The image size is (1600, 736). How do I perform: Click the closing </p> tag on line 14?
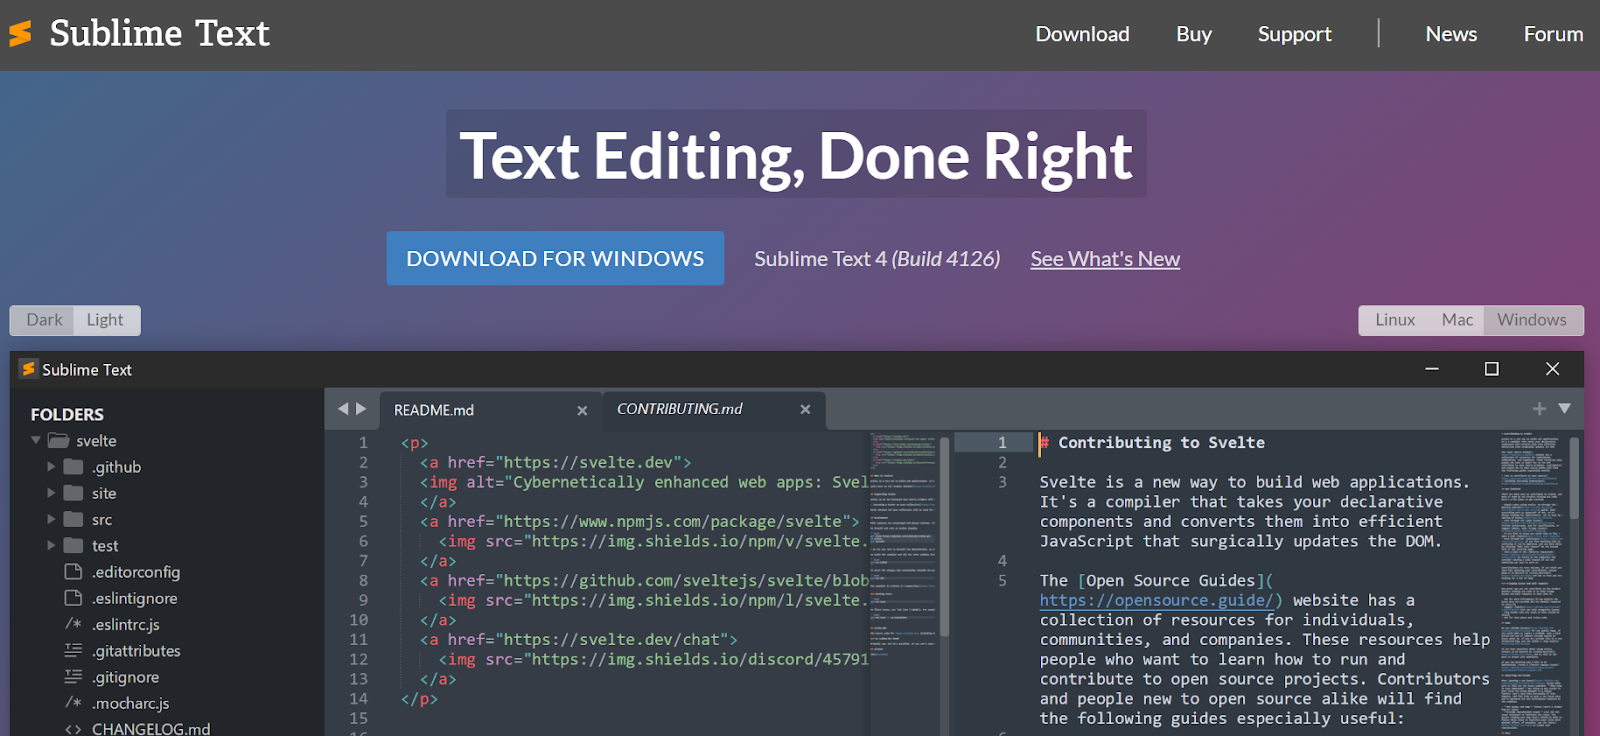419,698
